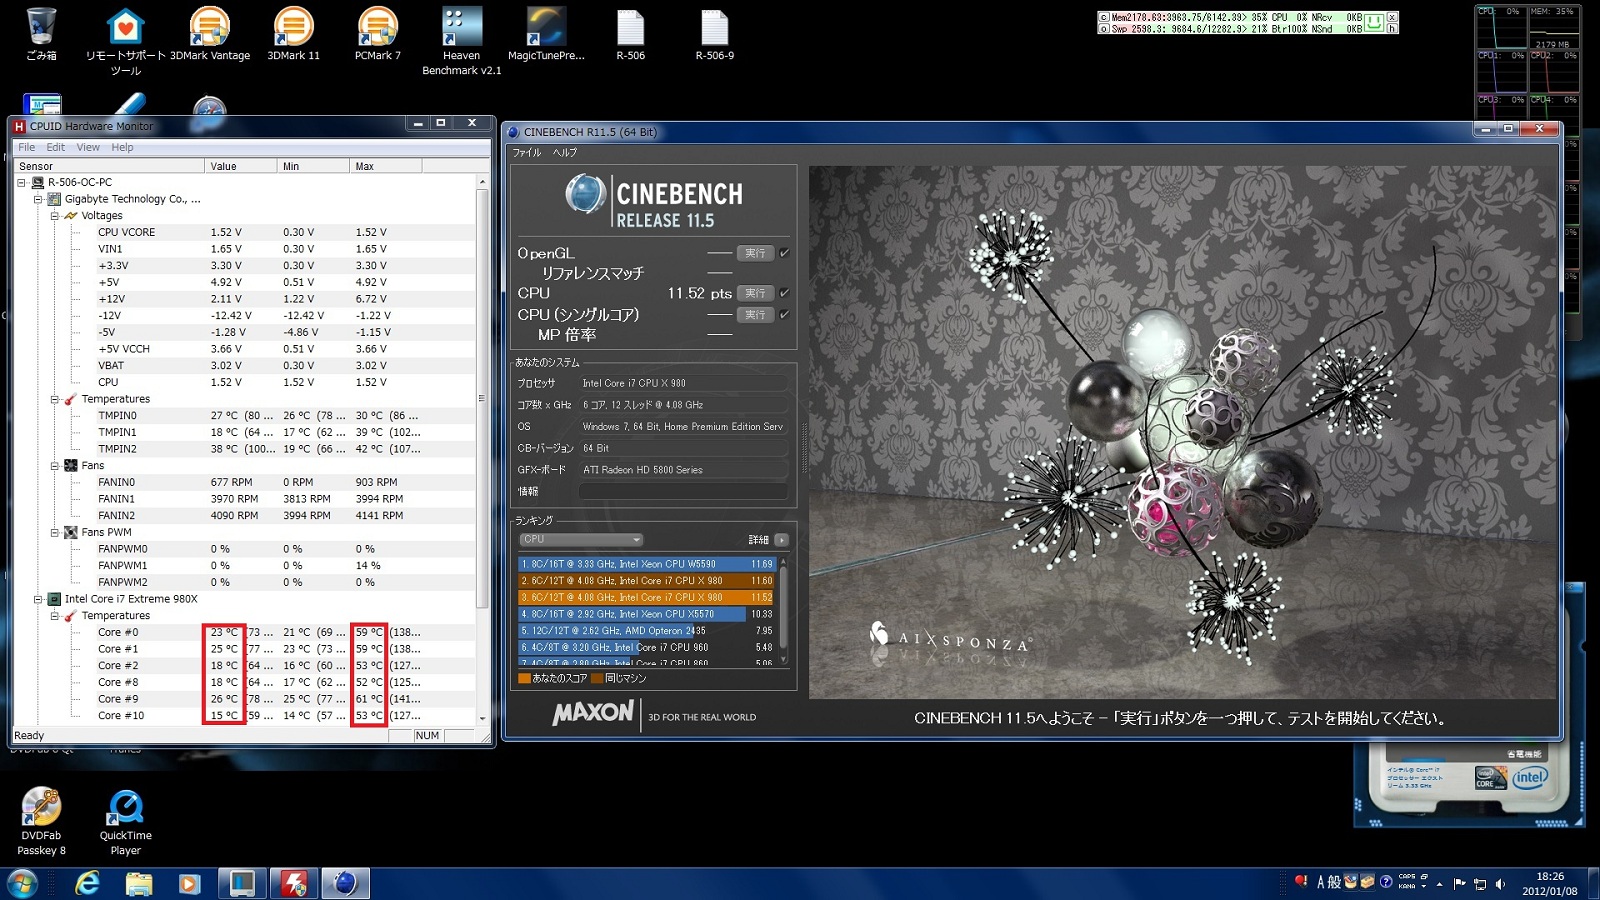1600x900 pixels.
Task: Click the IME help question mark icon
Action: pos(1386,882)
